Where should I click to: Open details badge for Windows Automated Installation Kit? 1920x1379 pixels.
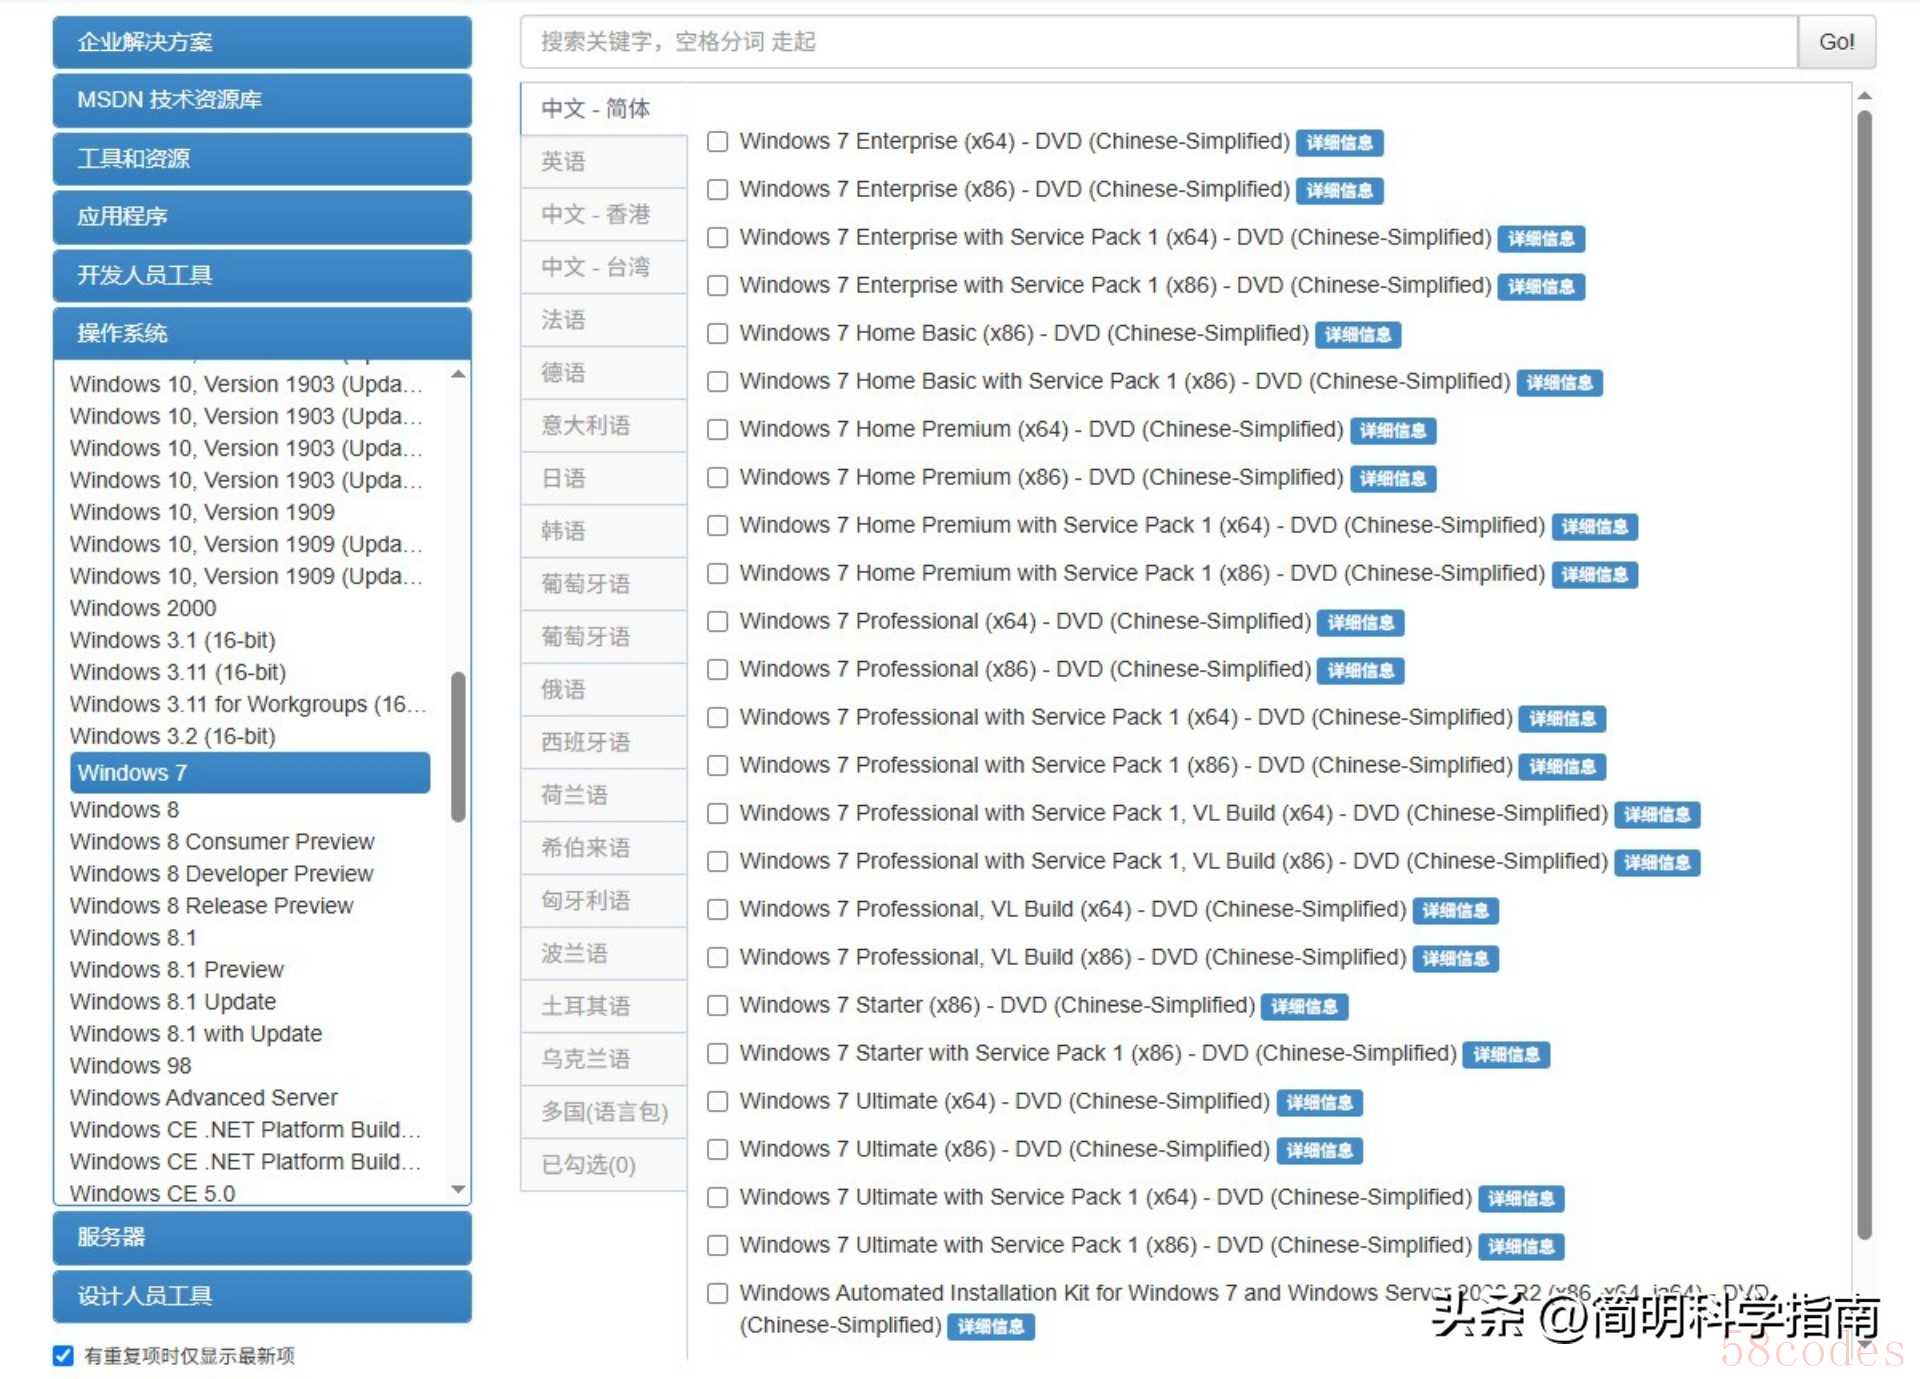[x=990, y=1327]
